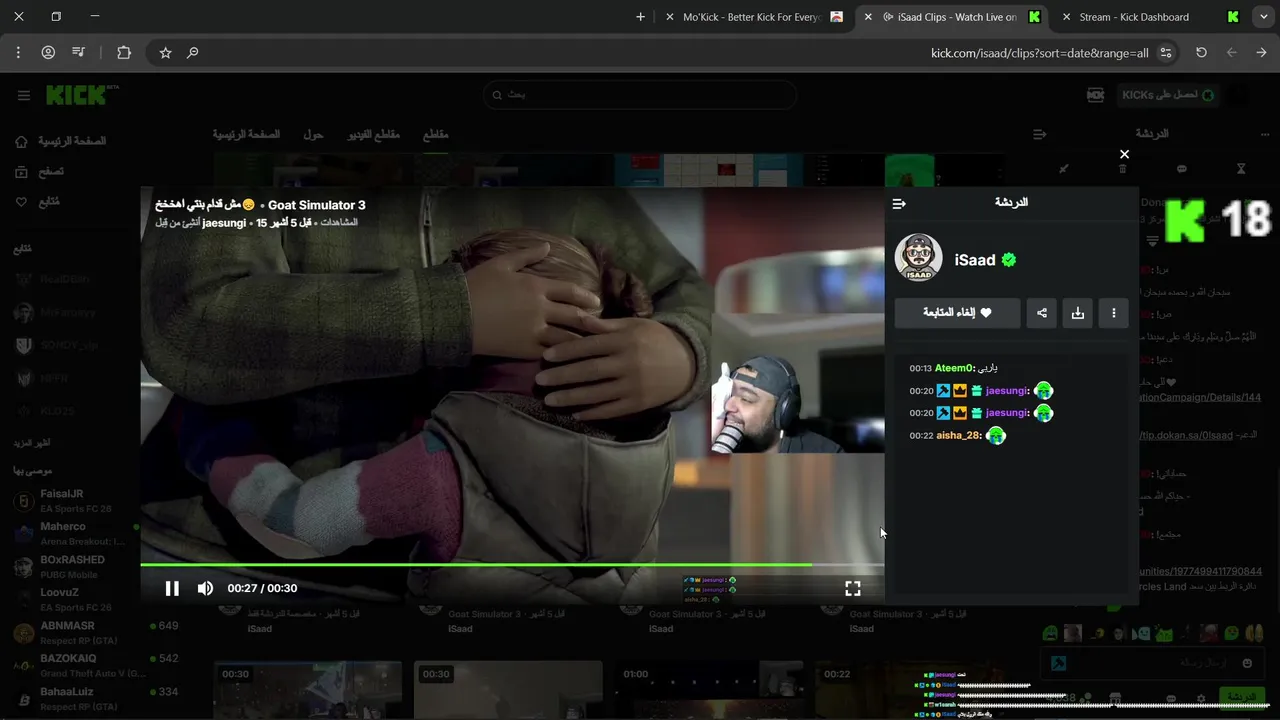Open emoji picker in chat input
The height and width of the screenshot is (720, 1280).
(x=1248, y=663)
